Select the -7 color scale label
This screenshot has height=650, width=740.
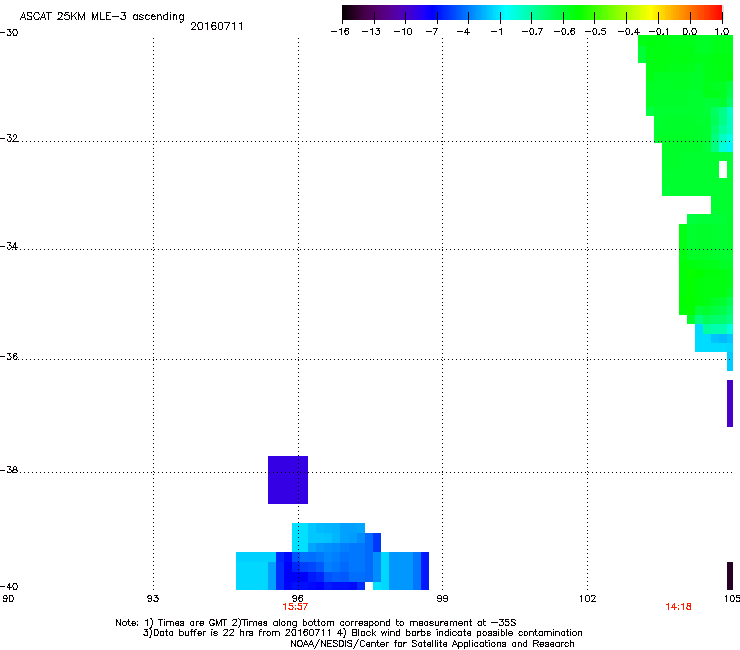[x=432, y=32]
